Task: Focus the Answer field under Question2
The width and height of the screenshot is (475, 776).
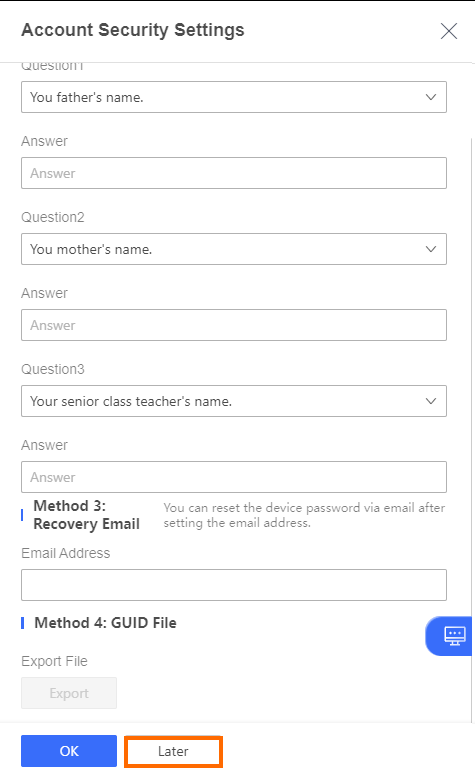Action: (234, 325)
